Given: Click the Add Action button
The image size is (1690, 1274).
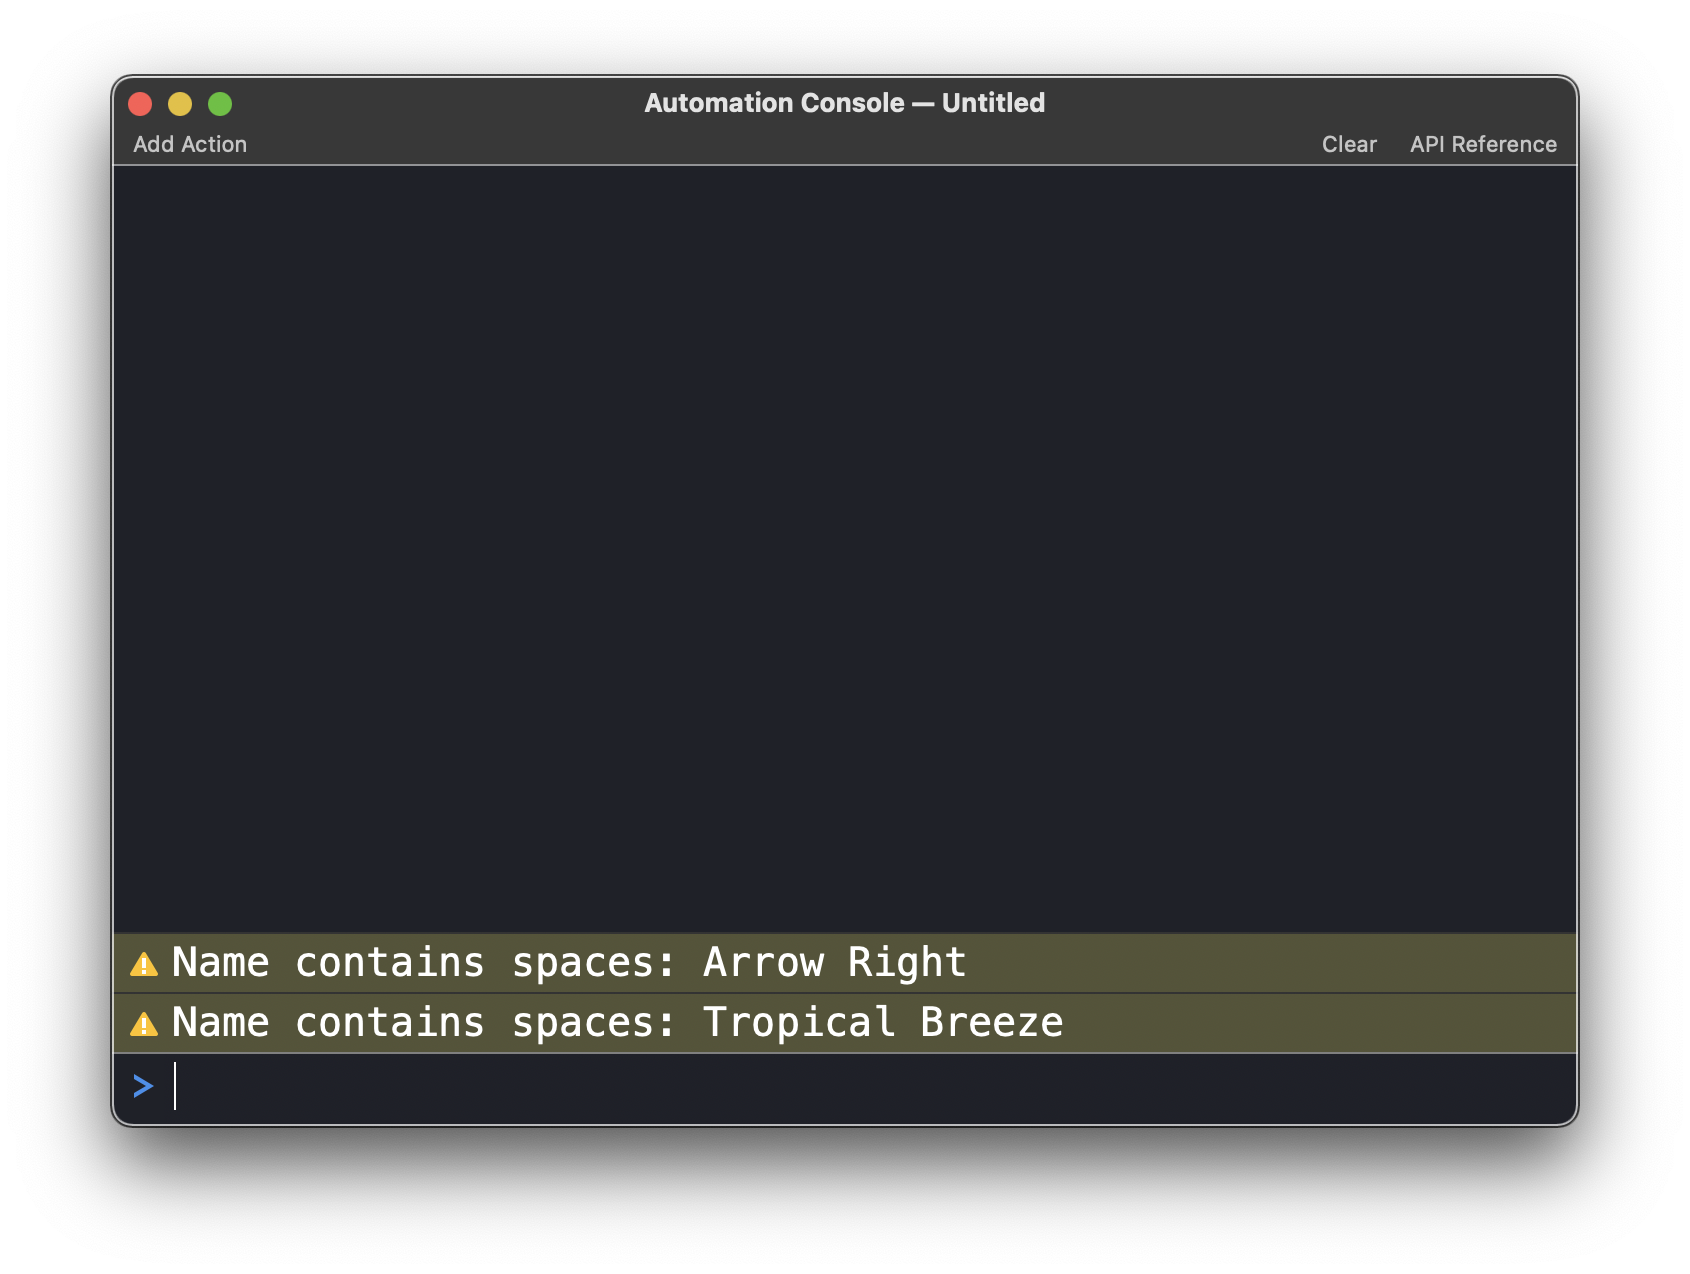Looking at the screenshot, I should [190, 144].
